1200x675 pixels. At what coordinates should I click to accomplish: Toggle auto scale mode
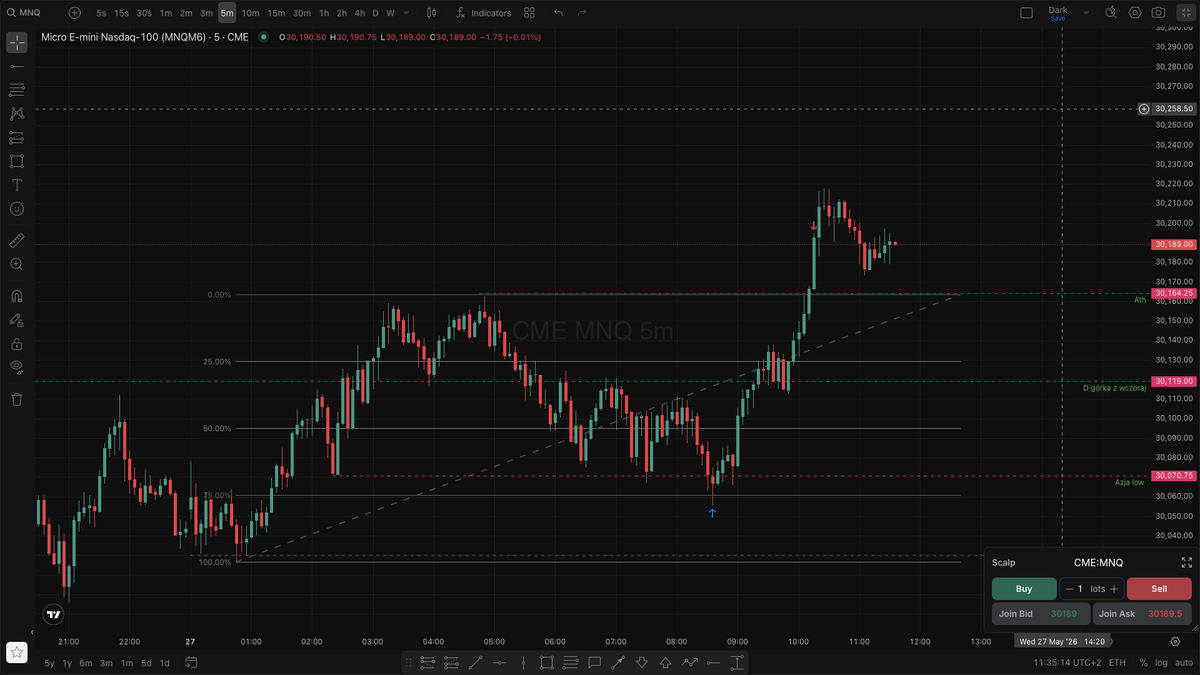1184,663
